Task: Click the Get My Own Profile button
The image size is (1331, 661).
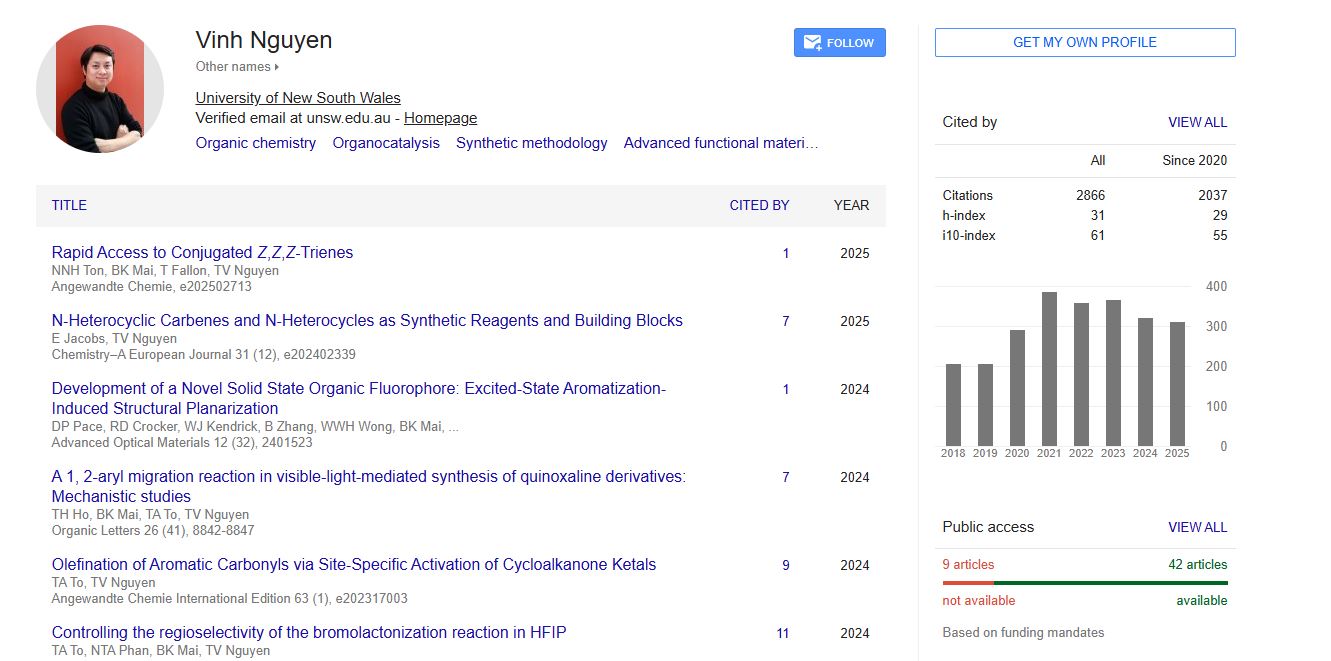Action: 1084,43
